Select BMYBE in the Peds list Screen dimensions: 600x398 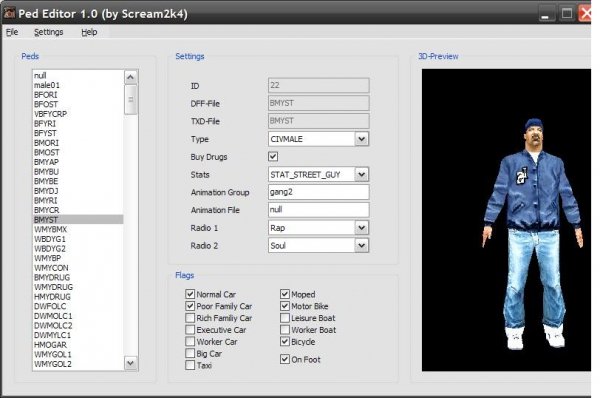click(x=78, y=181)
